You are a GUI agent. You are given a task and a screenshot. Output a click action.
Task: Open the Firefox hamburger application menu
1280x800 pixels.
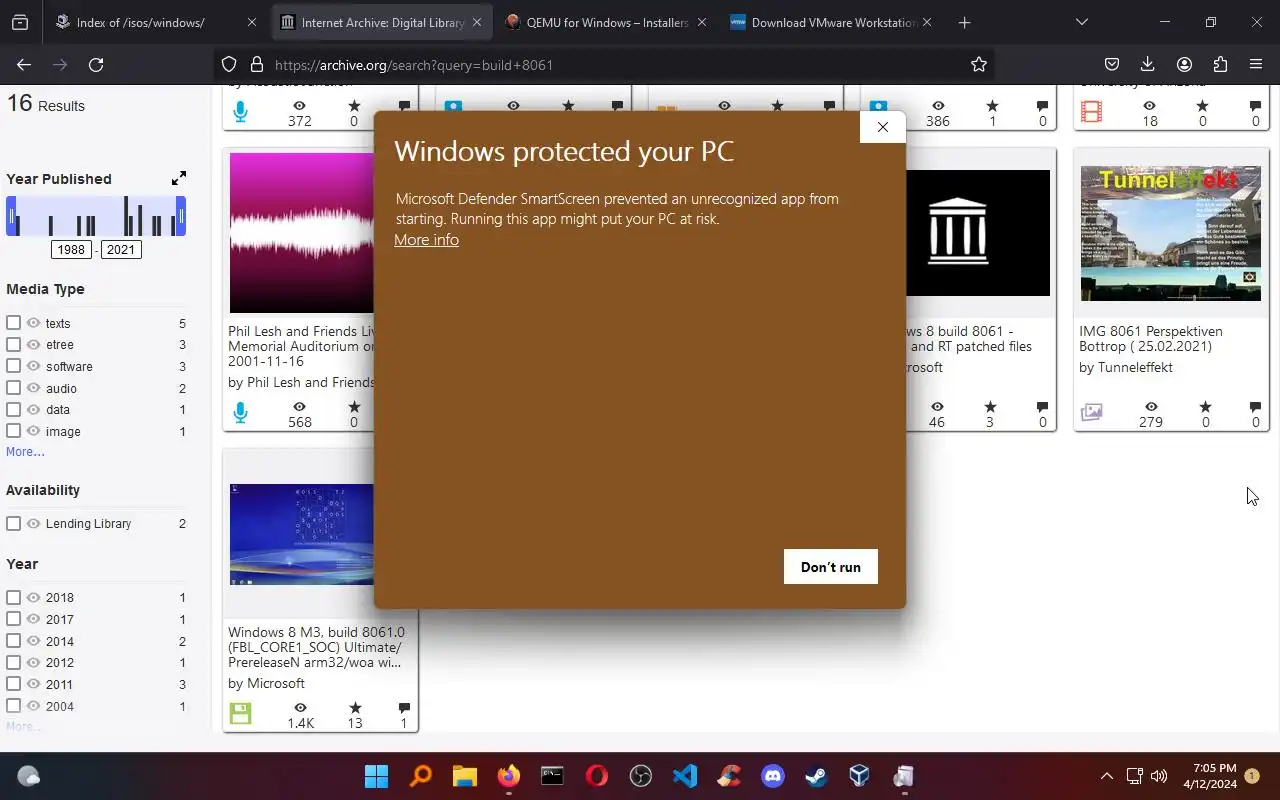pyautogui.click(x=1256, y=65)
